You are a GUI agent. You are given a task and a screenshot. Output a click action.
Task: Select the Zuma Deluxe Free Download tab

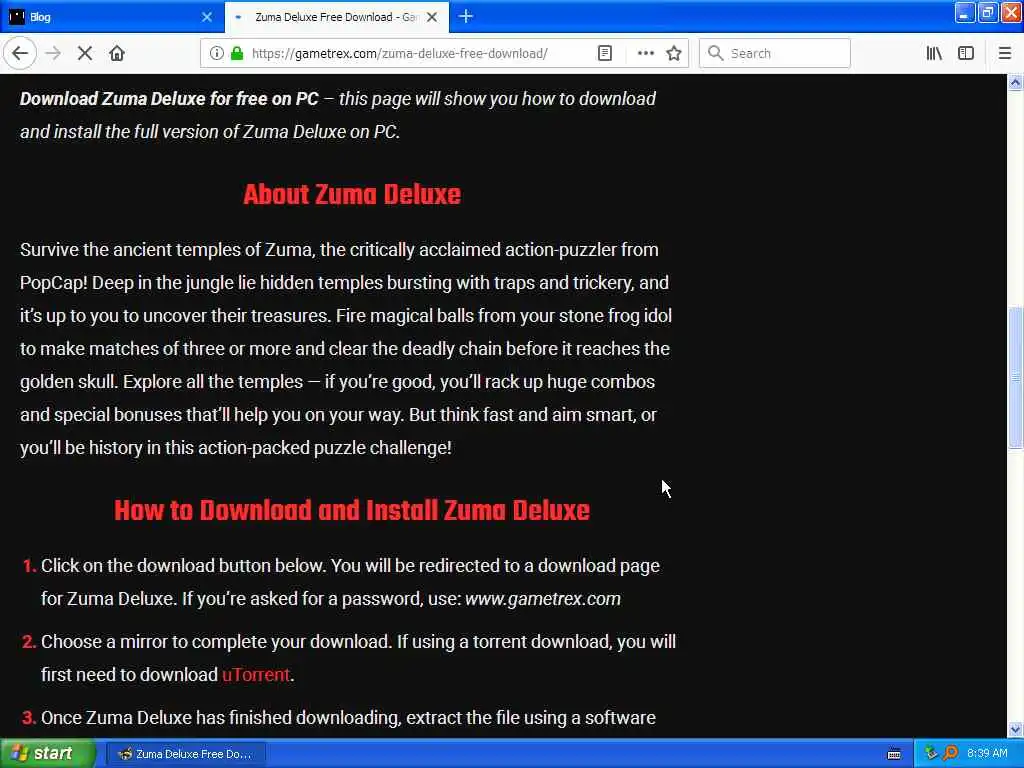[x=336, y=17]
